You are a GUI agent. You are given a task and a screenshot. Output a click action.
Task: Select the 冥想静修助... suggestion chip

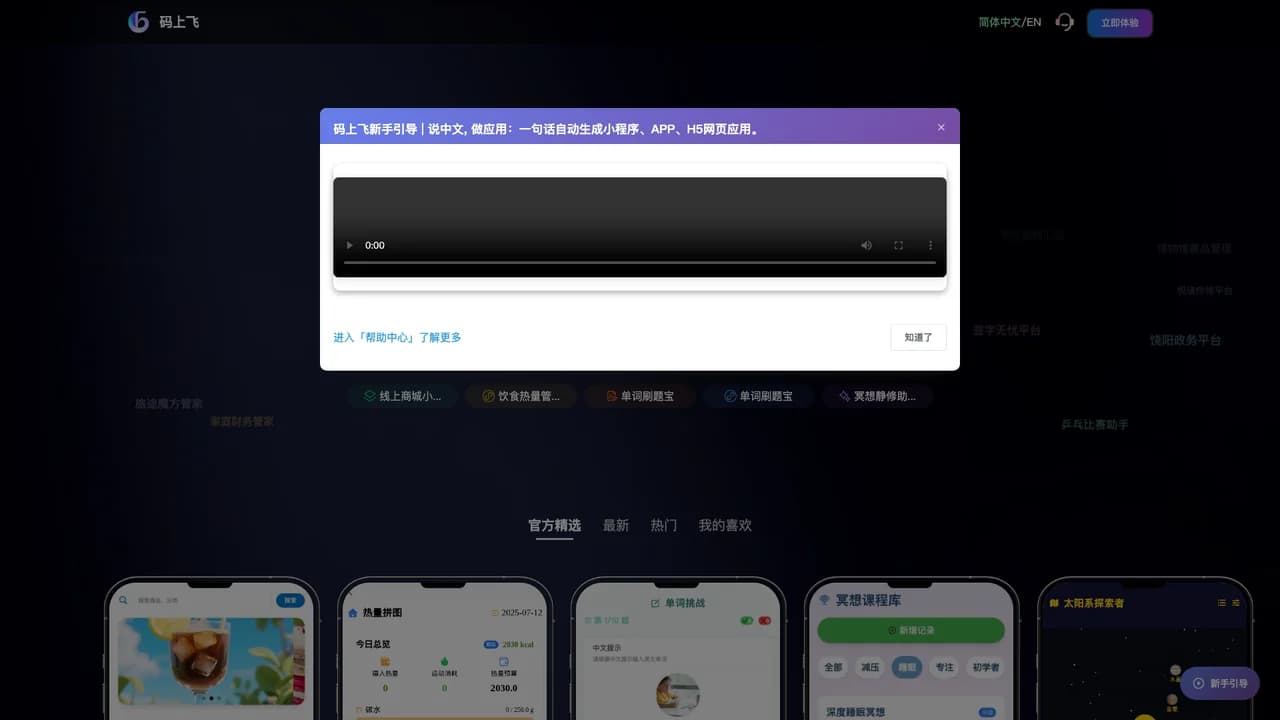(x=877, y=396)
